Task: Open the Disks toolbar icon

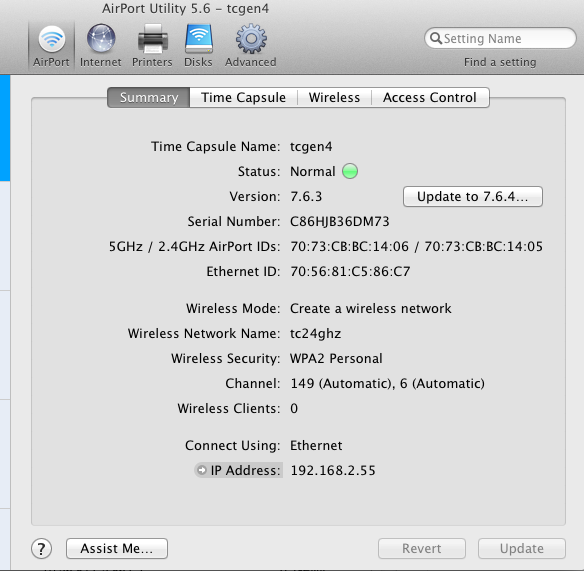Action: [199, 39]
